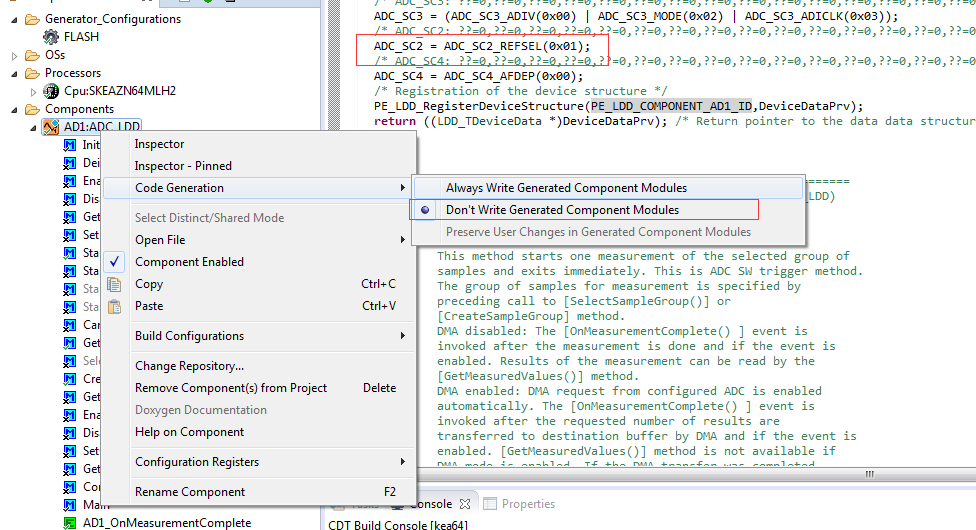
Task: Choose Paste text in the context menu
Action: [149, 306]
